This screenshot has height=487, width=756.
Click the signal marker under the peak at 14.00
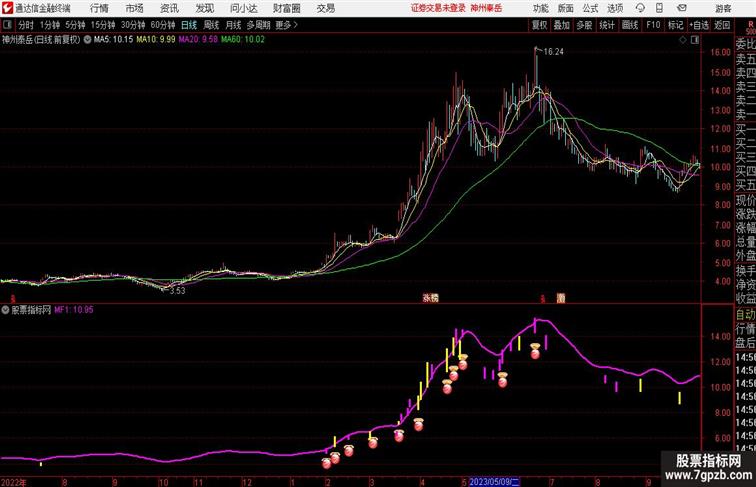pos(535,351)
